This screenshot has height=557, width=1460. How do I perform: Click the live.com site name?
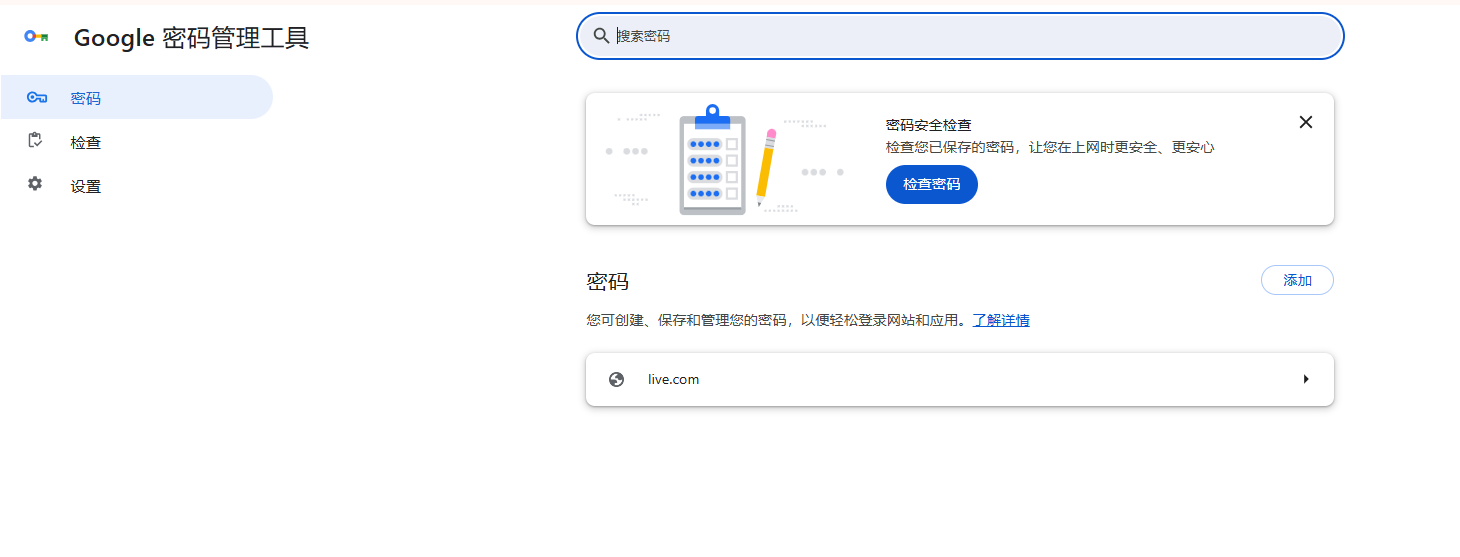(x=674, y=379)
